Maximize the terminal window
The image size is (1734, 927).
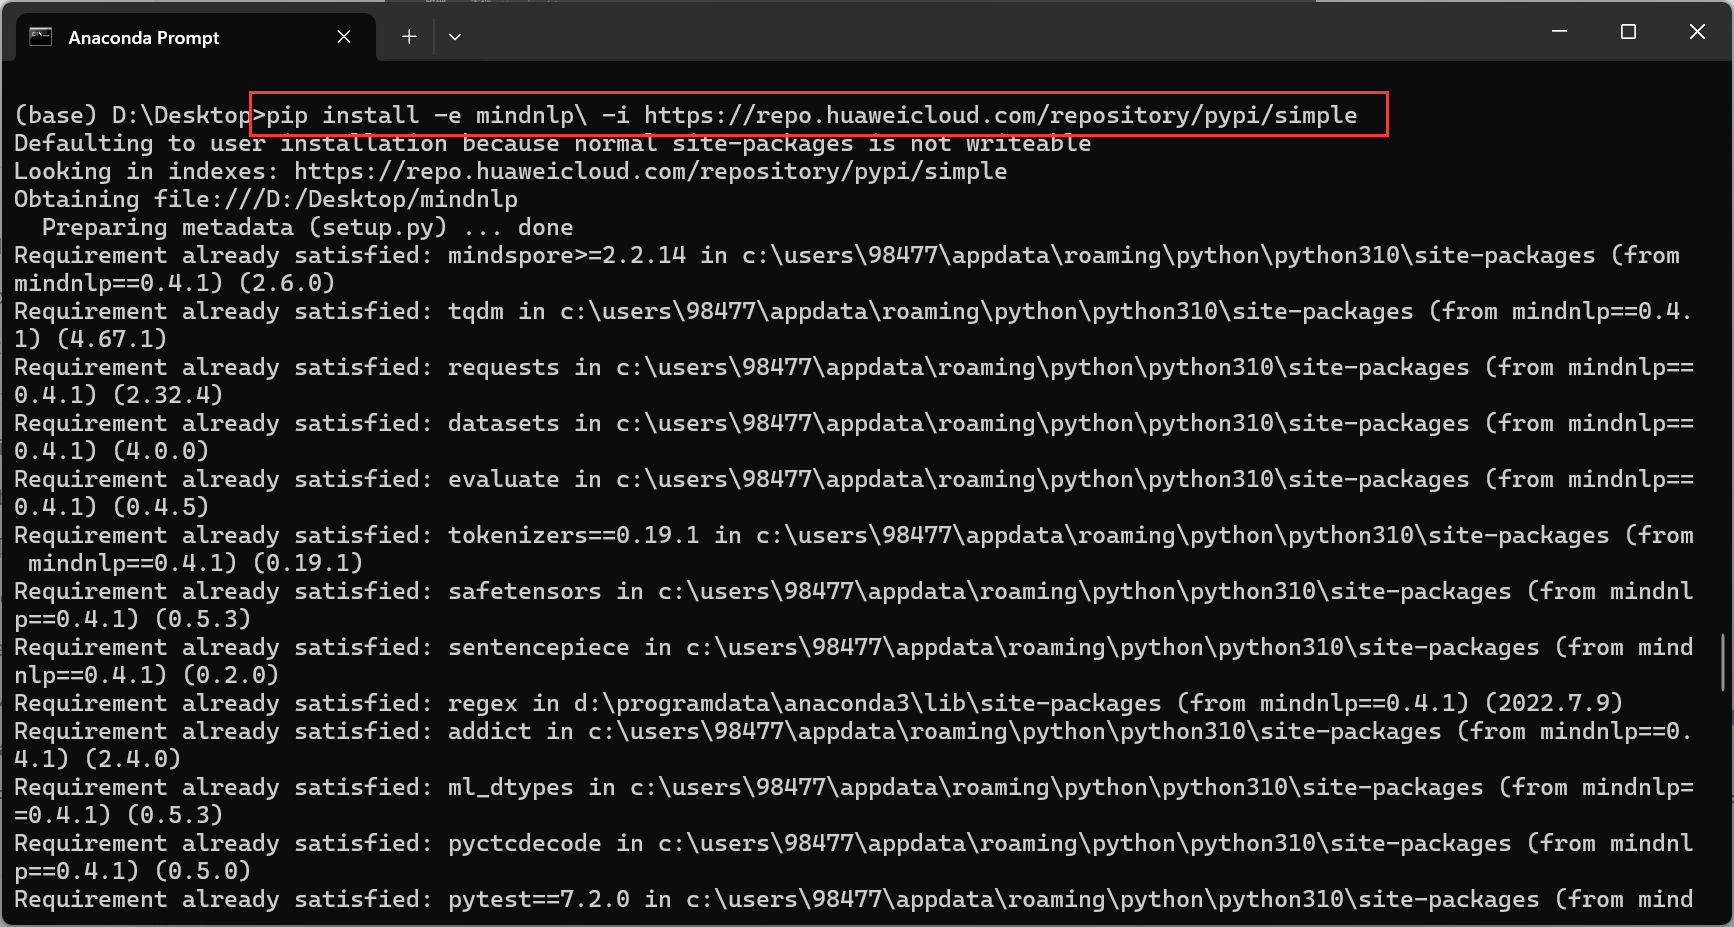click(x=1628, y=32)
